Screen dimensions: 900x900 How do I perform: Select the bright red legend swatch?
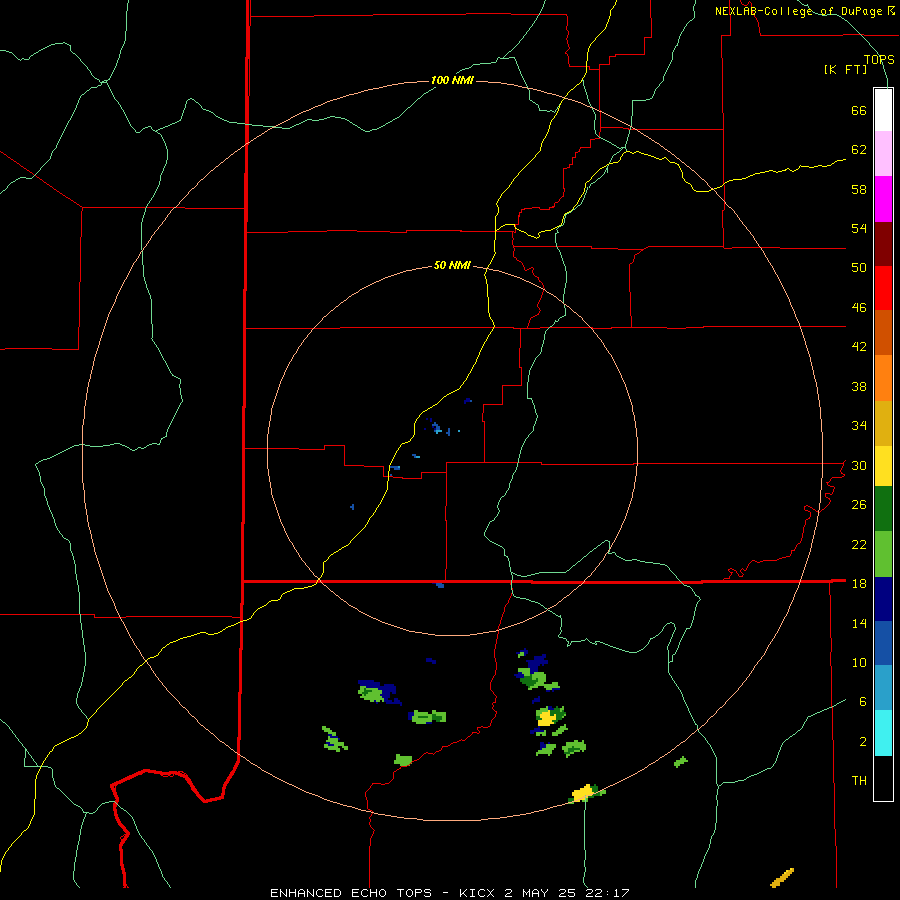point(883,288)
